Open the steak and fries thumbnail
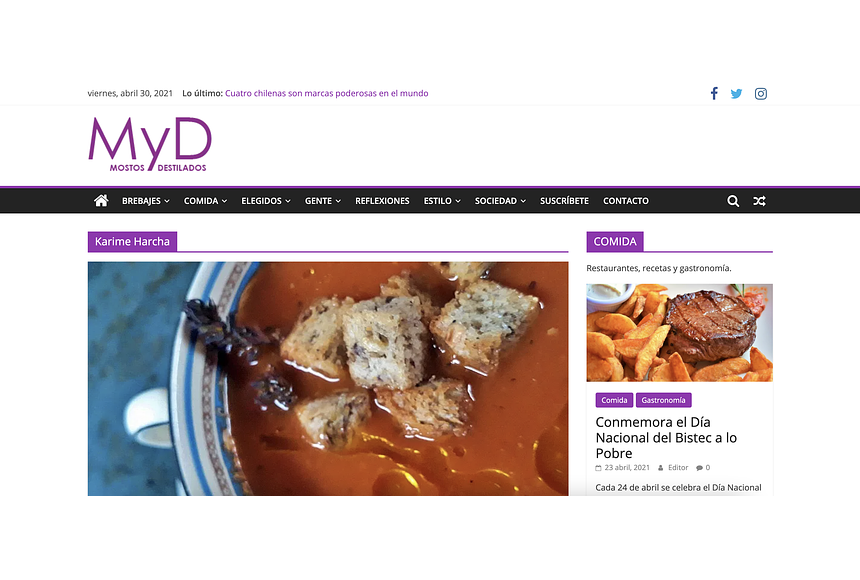This screenshot has height=580, width=860. 680,333
